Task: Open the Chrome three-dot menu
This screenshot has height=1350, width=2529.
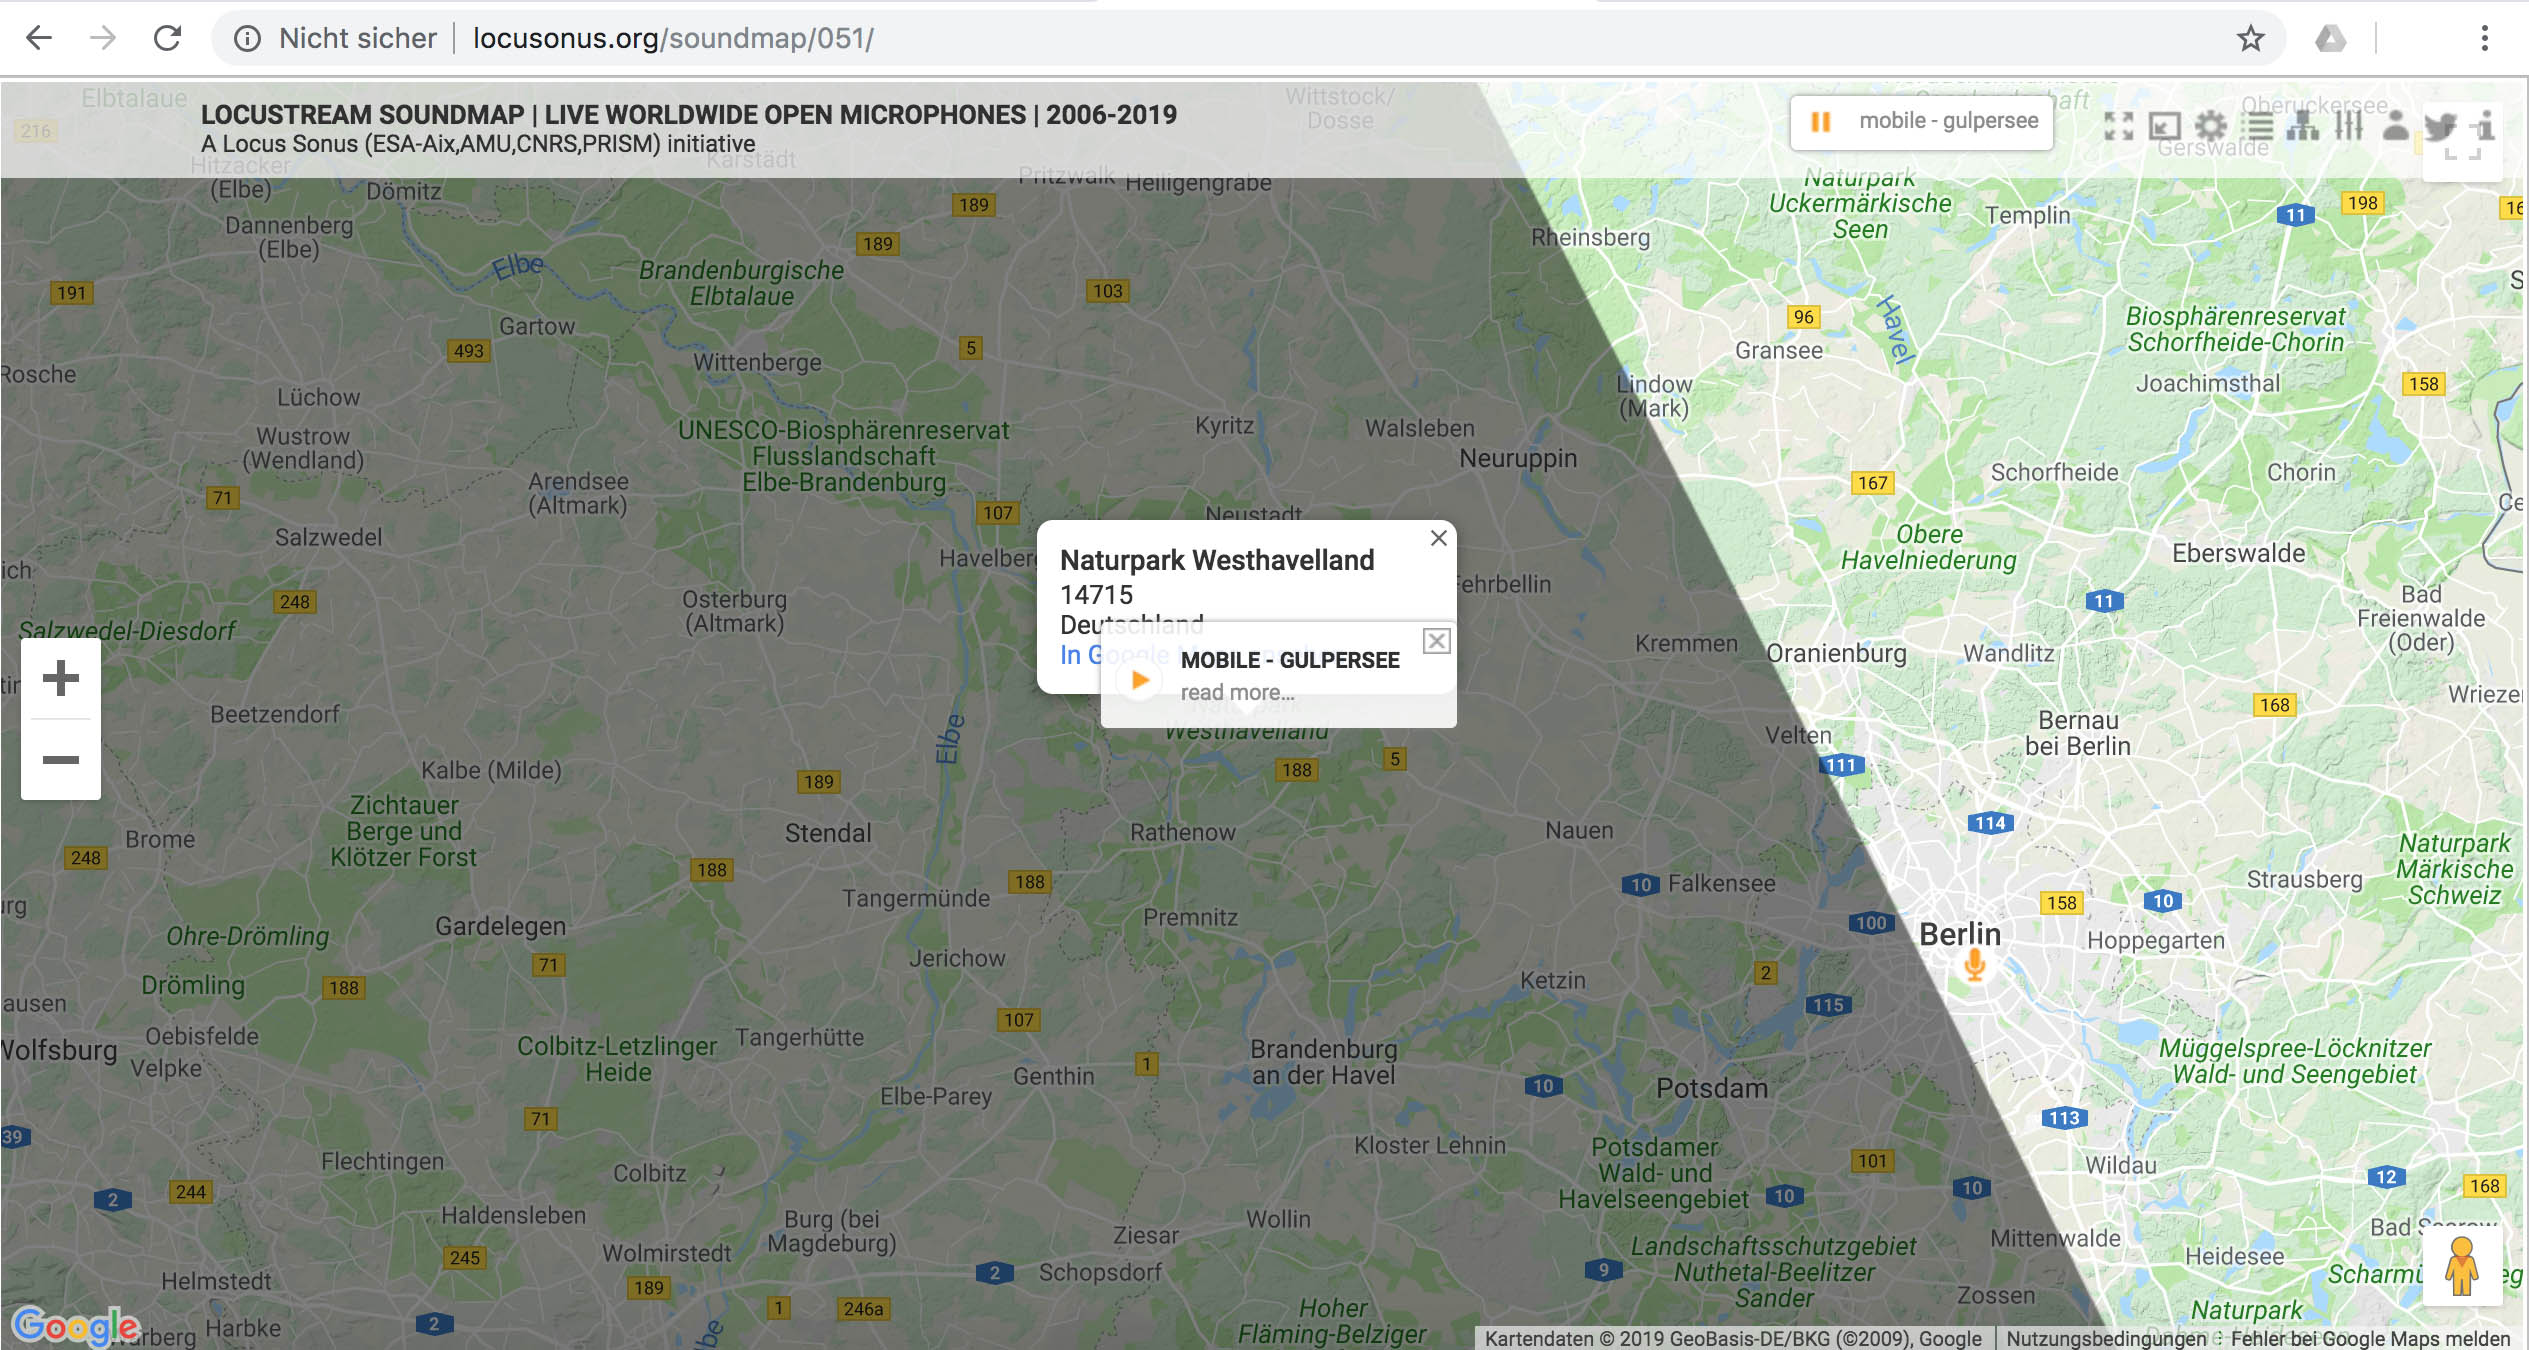Action: 2484,39
